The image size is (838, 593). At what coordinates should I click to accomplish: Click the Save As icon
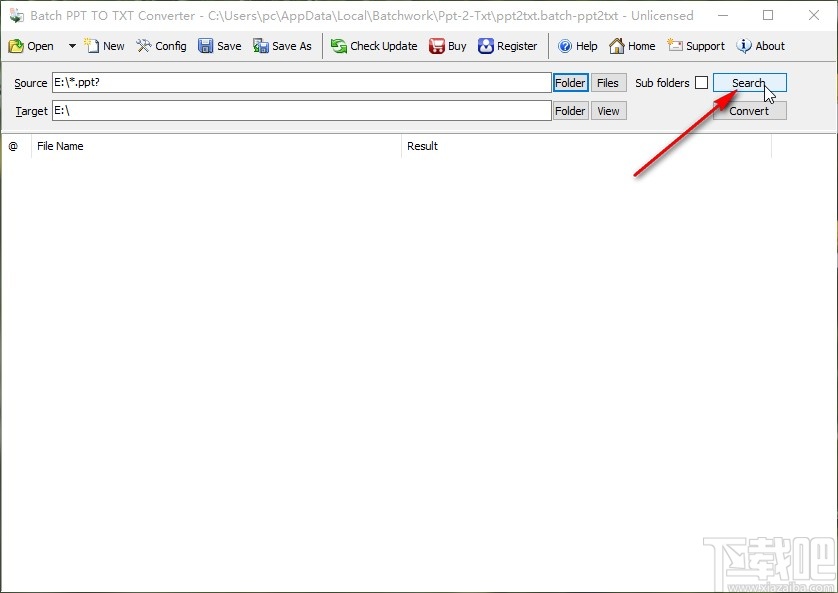[282, 46]
